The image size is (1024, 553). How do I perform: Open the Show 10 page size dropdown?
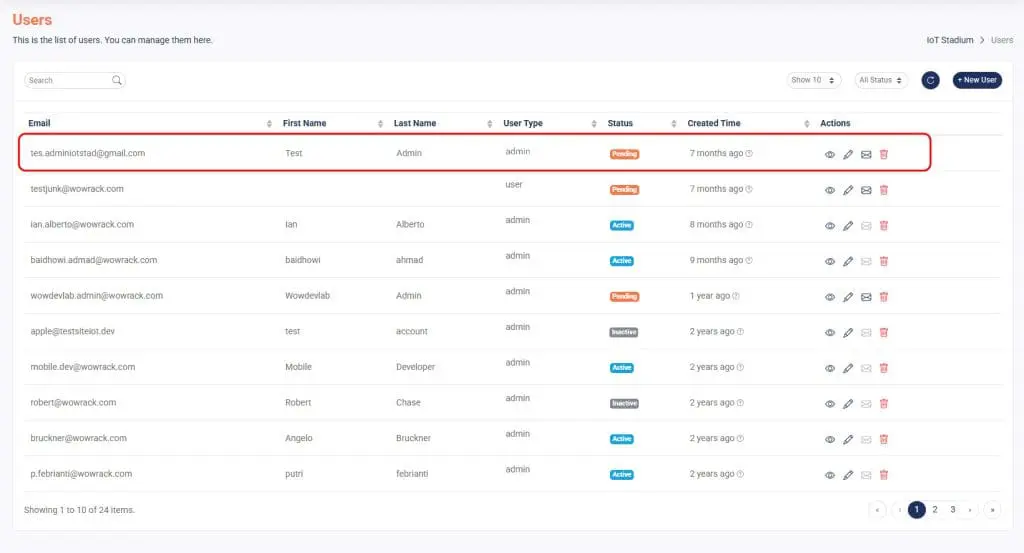click(x=813, y=80)
